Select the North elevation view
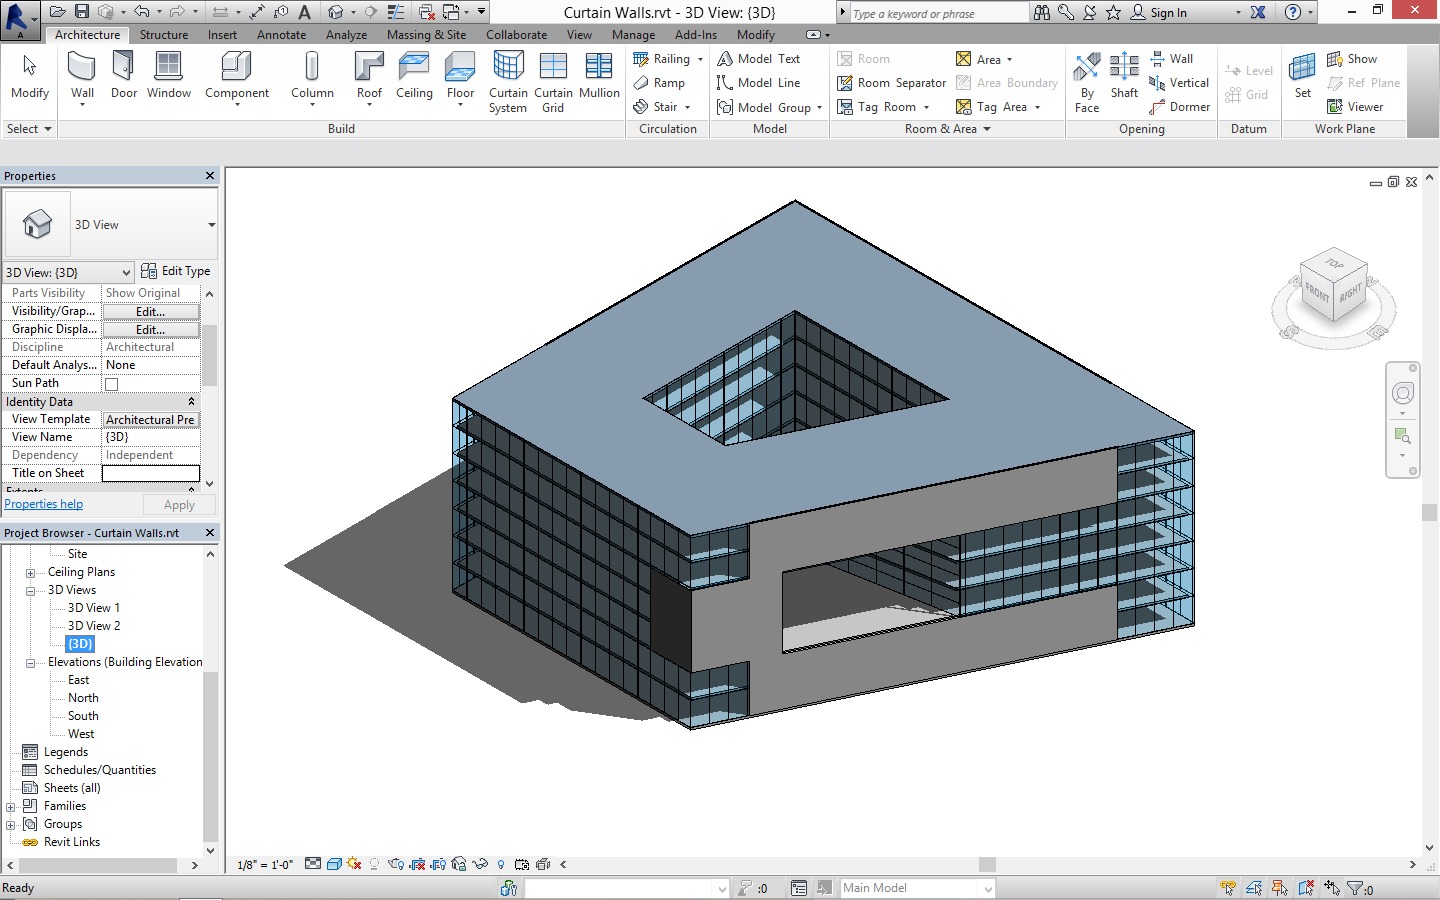 (83, 698)
